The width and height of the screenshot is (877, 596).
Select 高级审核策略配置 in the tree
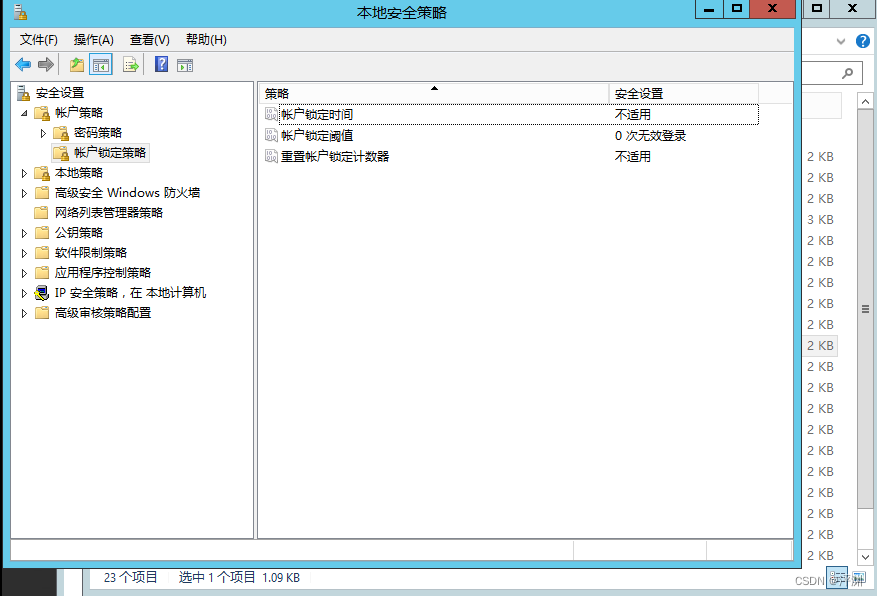103,313
